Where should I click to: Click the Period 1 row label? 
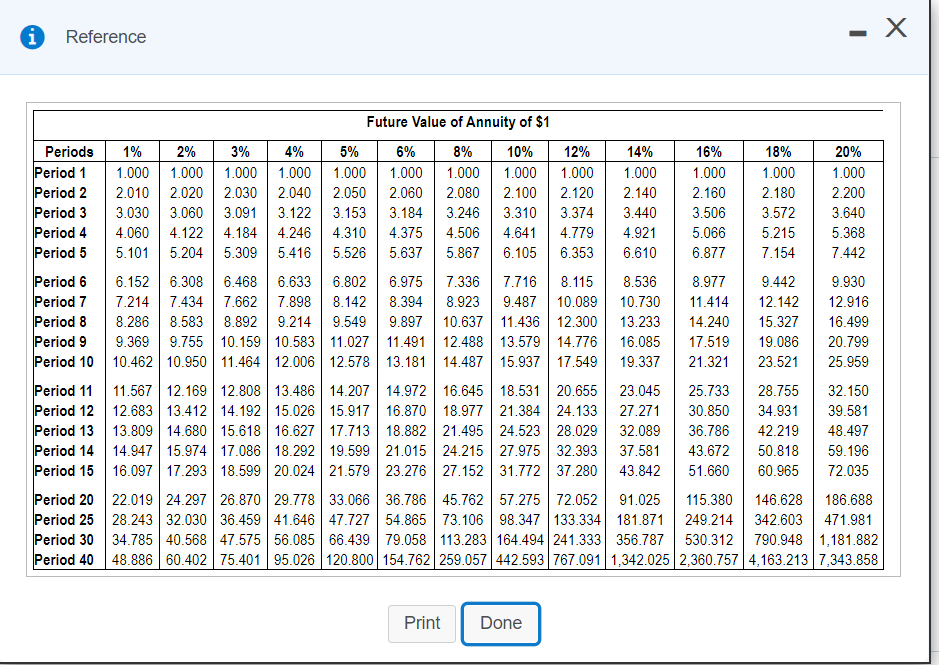pyautogui.click(x=60, y=173)
